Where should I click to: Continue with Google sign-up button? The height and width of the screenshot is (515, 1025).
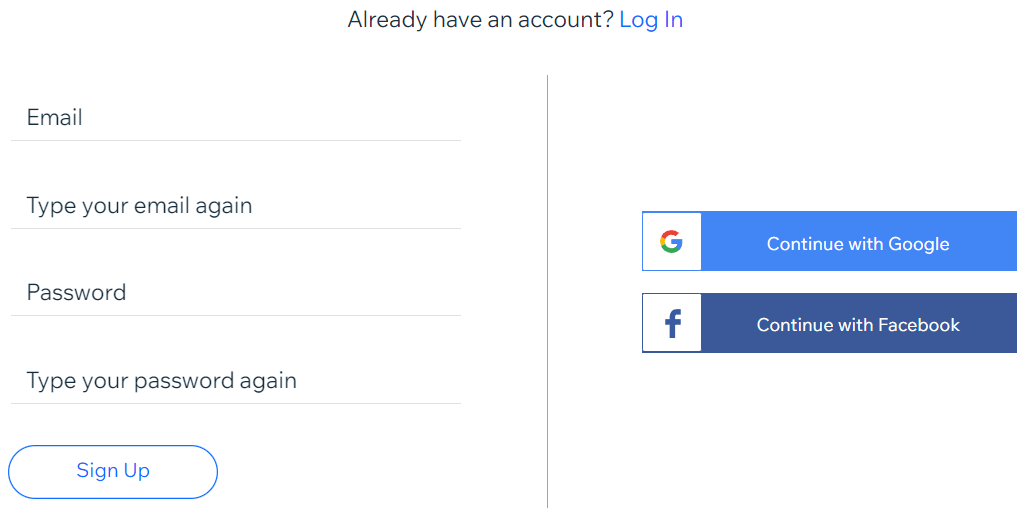click(829, 241)
